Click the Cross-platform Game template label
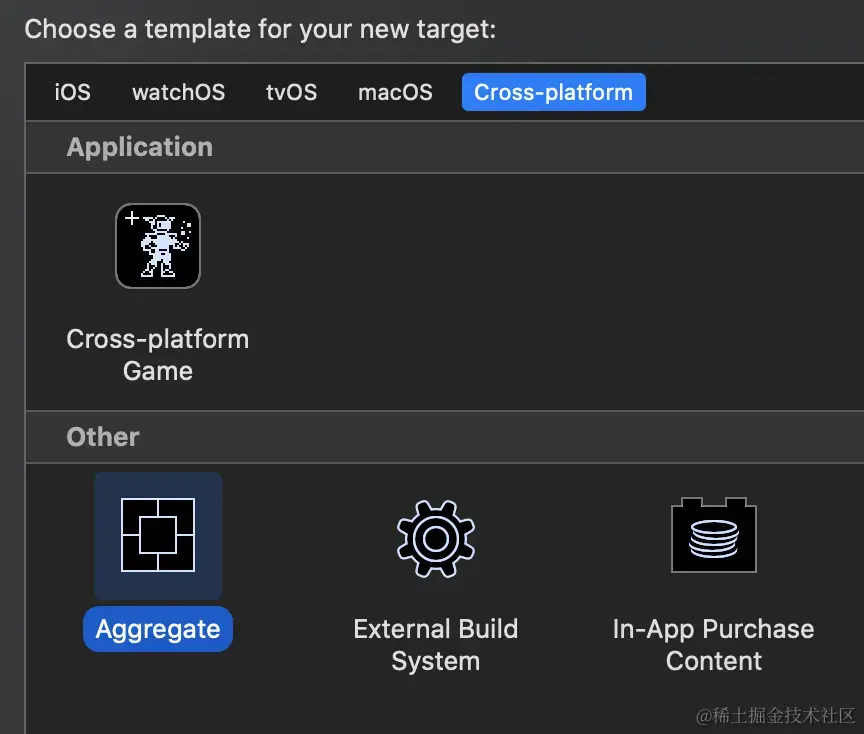 coord(157,354)
